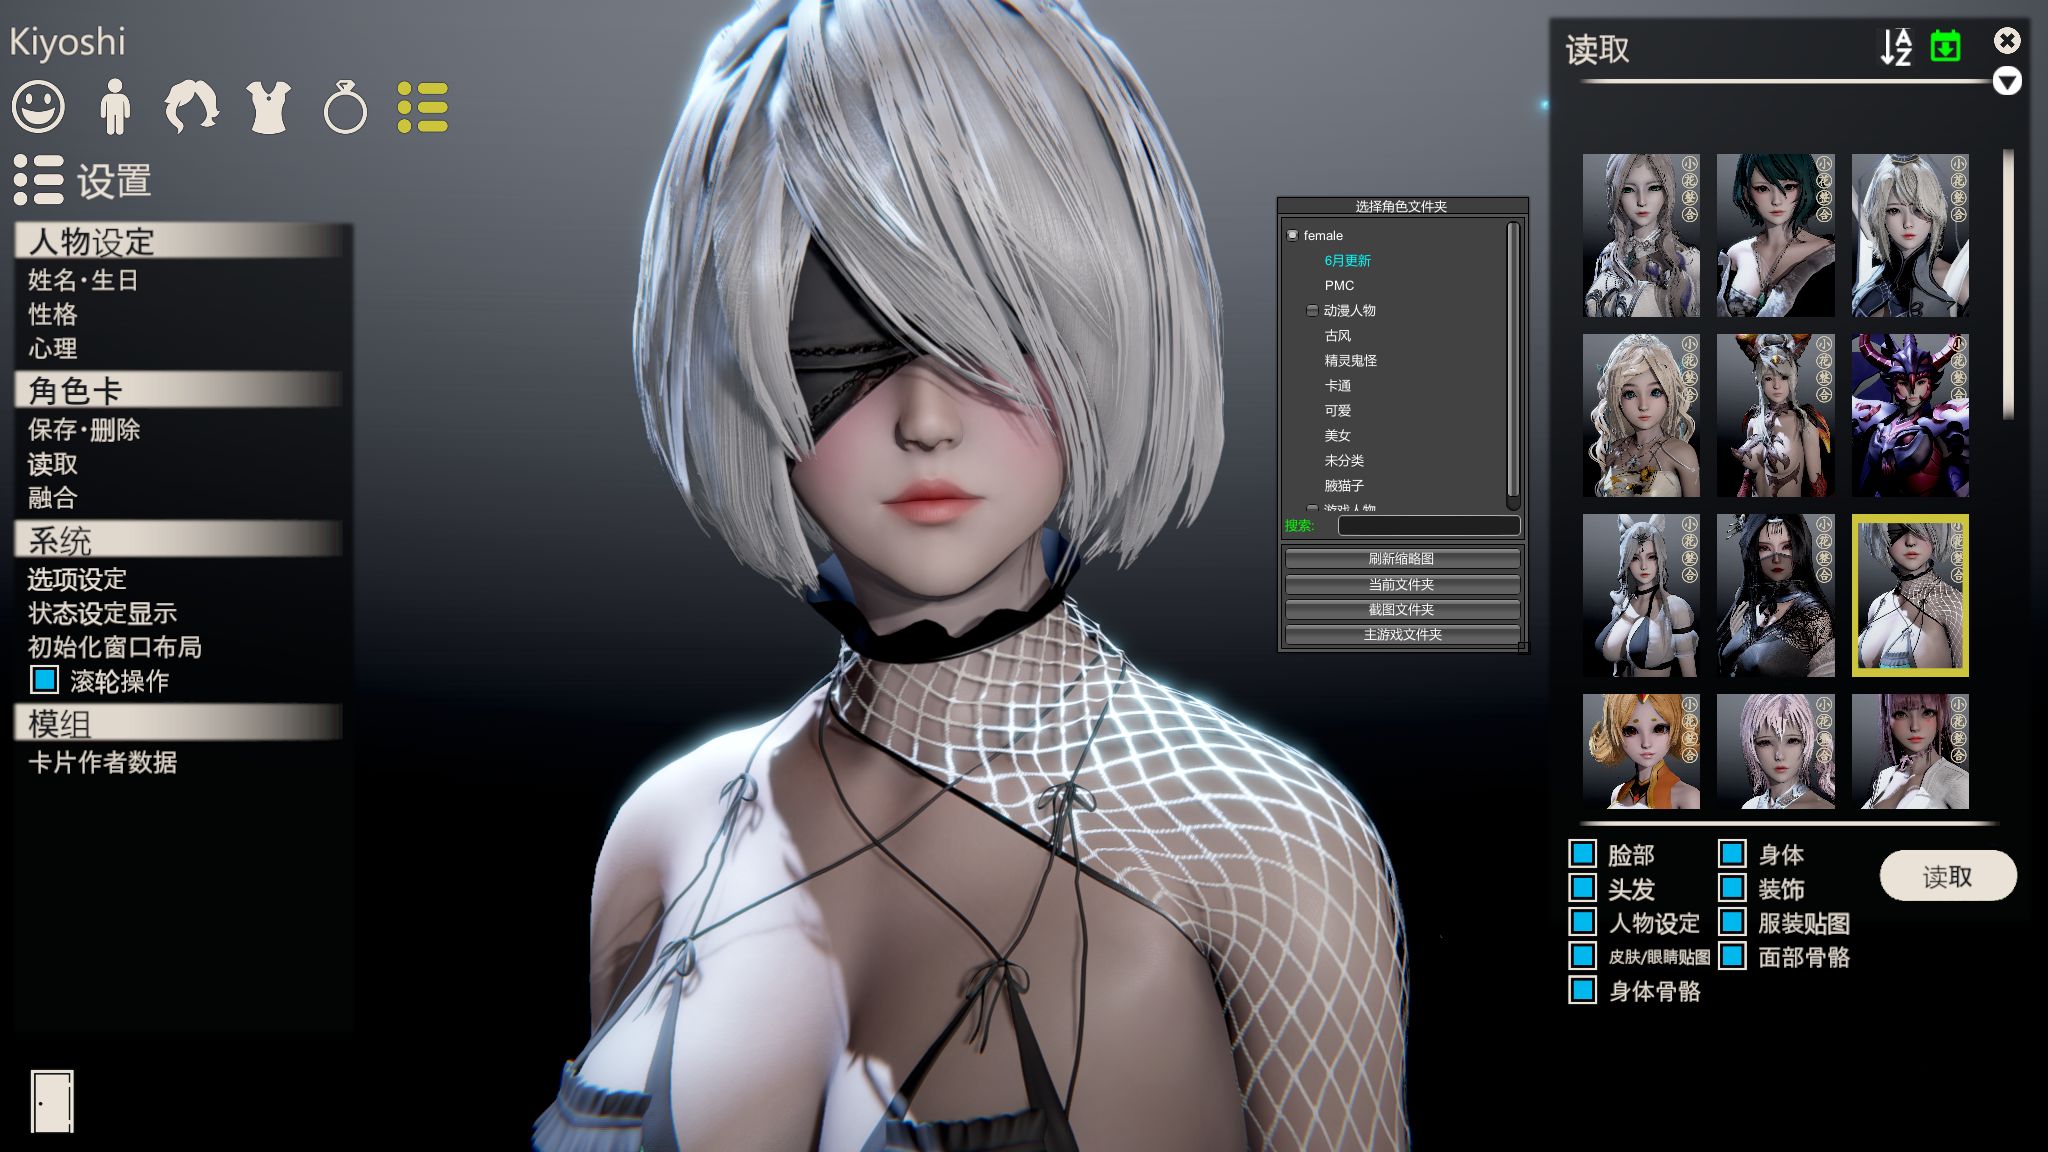
Task: Open the body editing tab icon
Action: [115, 107]
